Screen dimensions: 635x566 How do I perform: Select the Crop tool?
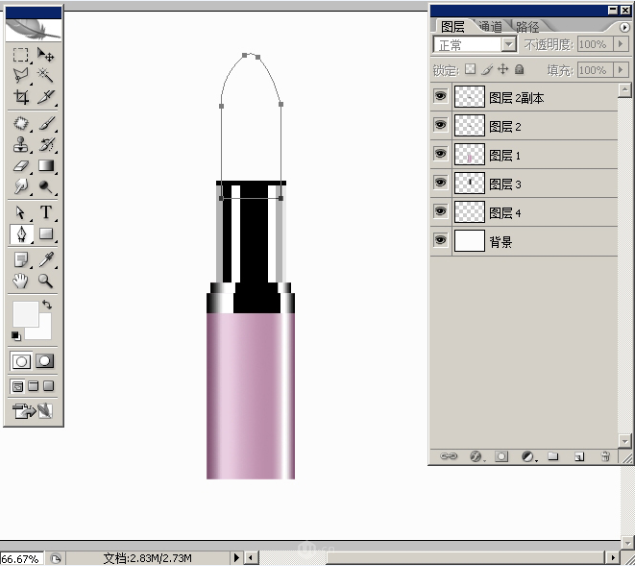tap(21, 97)
